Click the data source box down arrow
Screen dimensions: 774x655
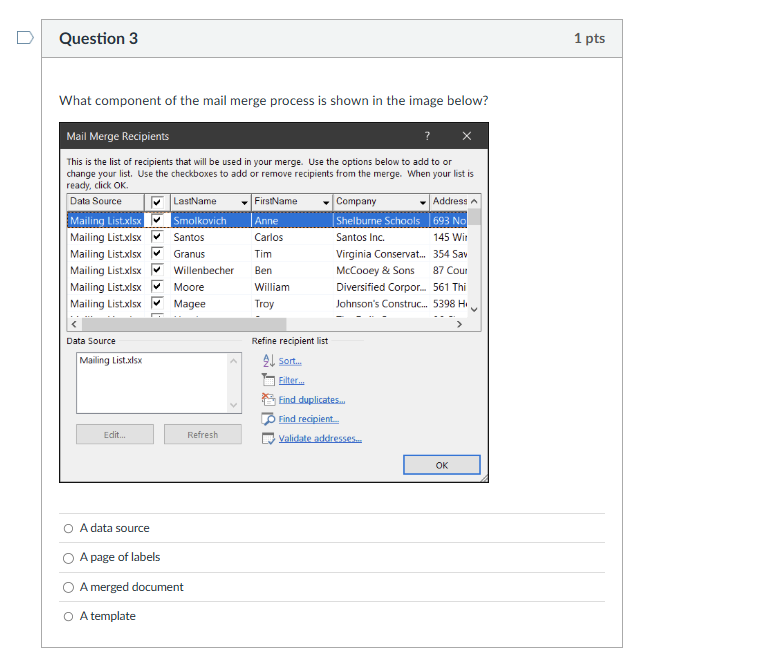tap(233, 405)
